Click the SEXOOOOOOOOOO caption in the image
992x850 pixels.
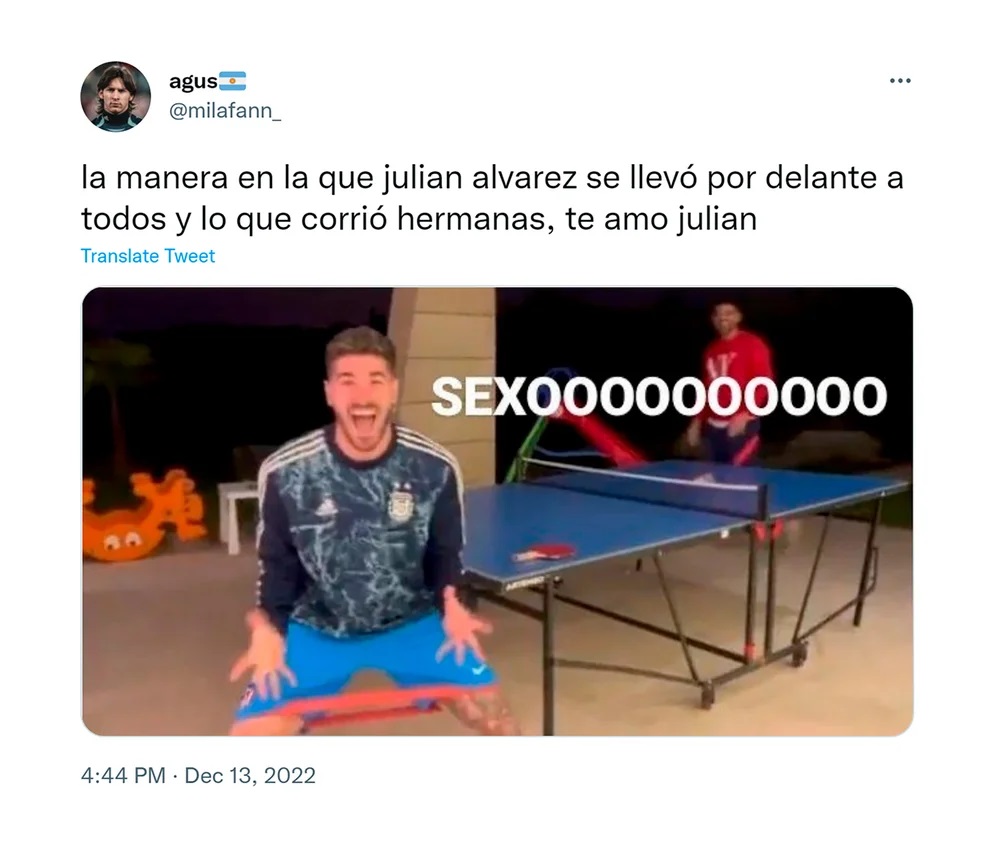pos(659,397)
